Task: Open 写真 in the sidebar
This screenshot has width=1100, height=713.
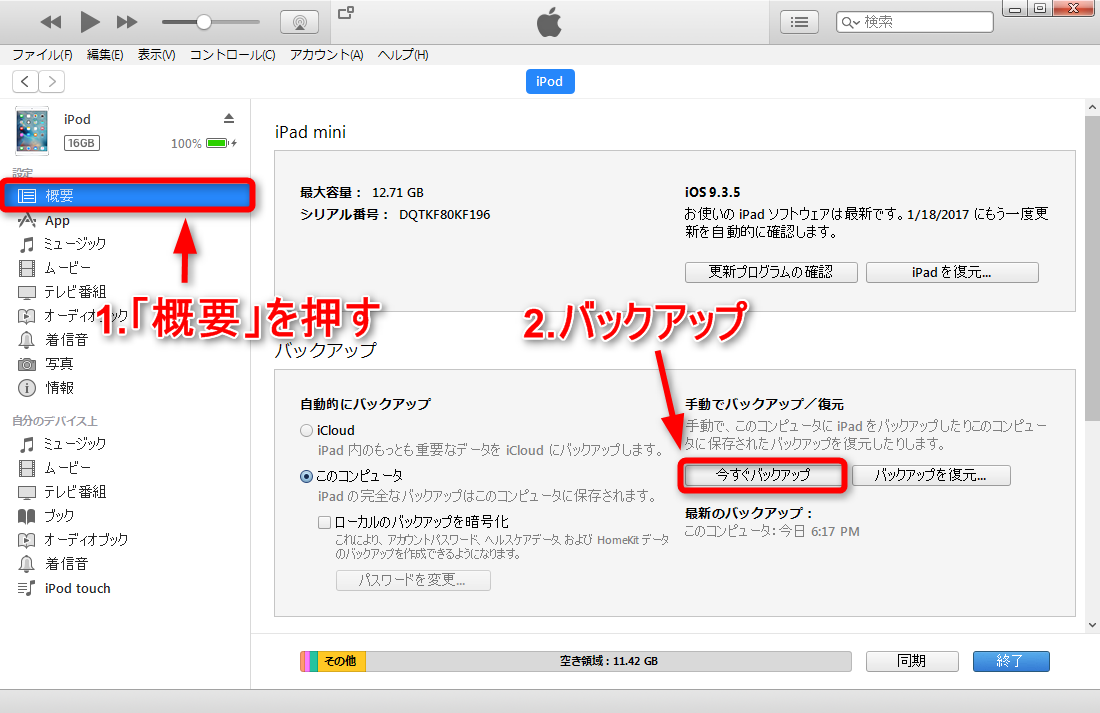Action: 59,364
